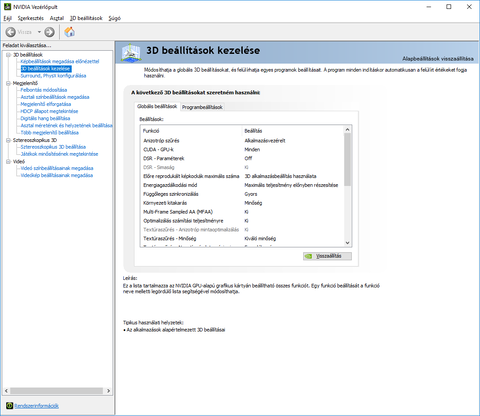Click the Gyors value for vertical sync
The image size is (480, 416).
tap(251, 194)
